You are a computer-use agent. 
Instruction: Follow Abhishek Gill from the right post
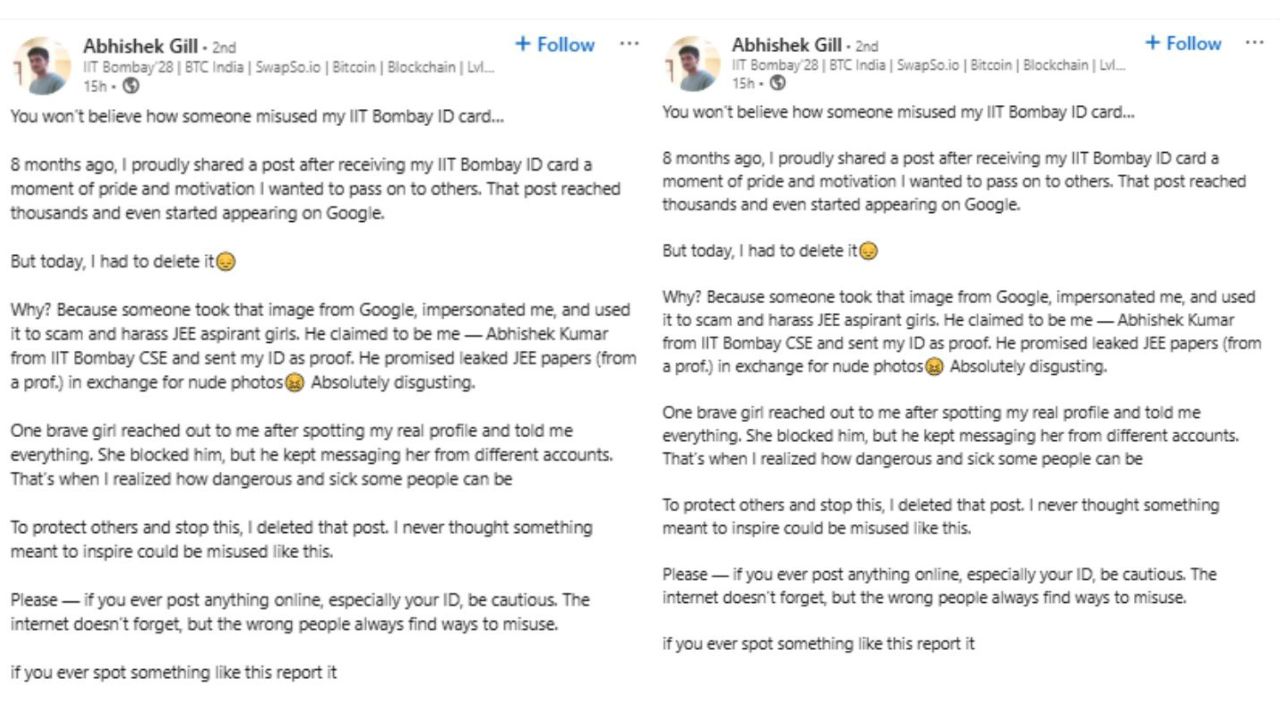(1183, 44)
